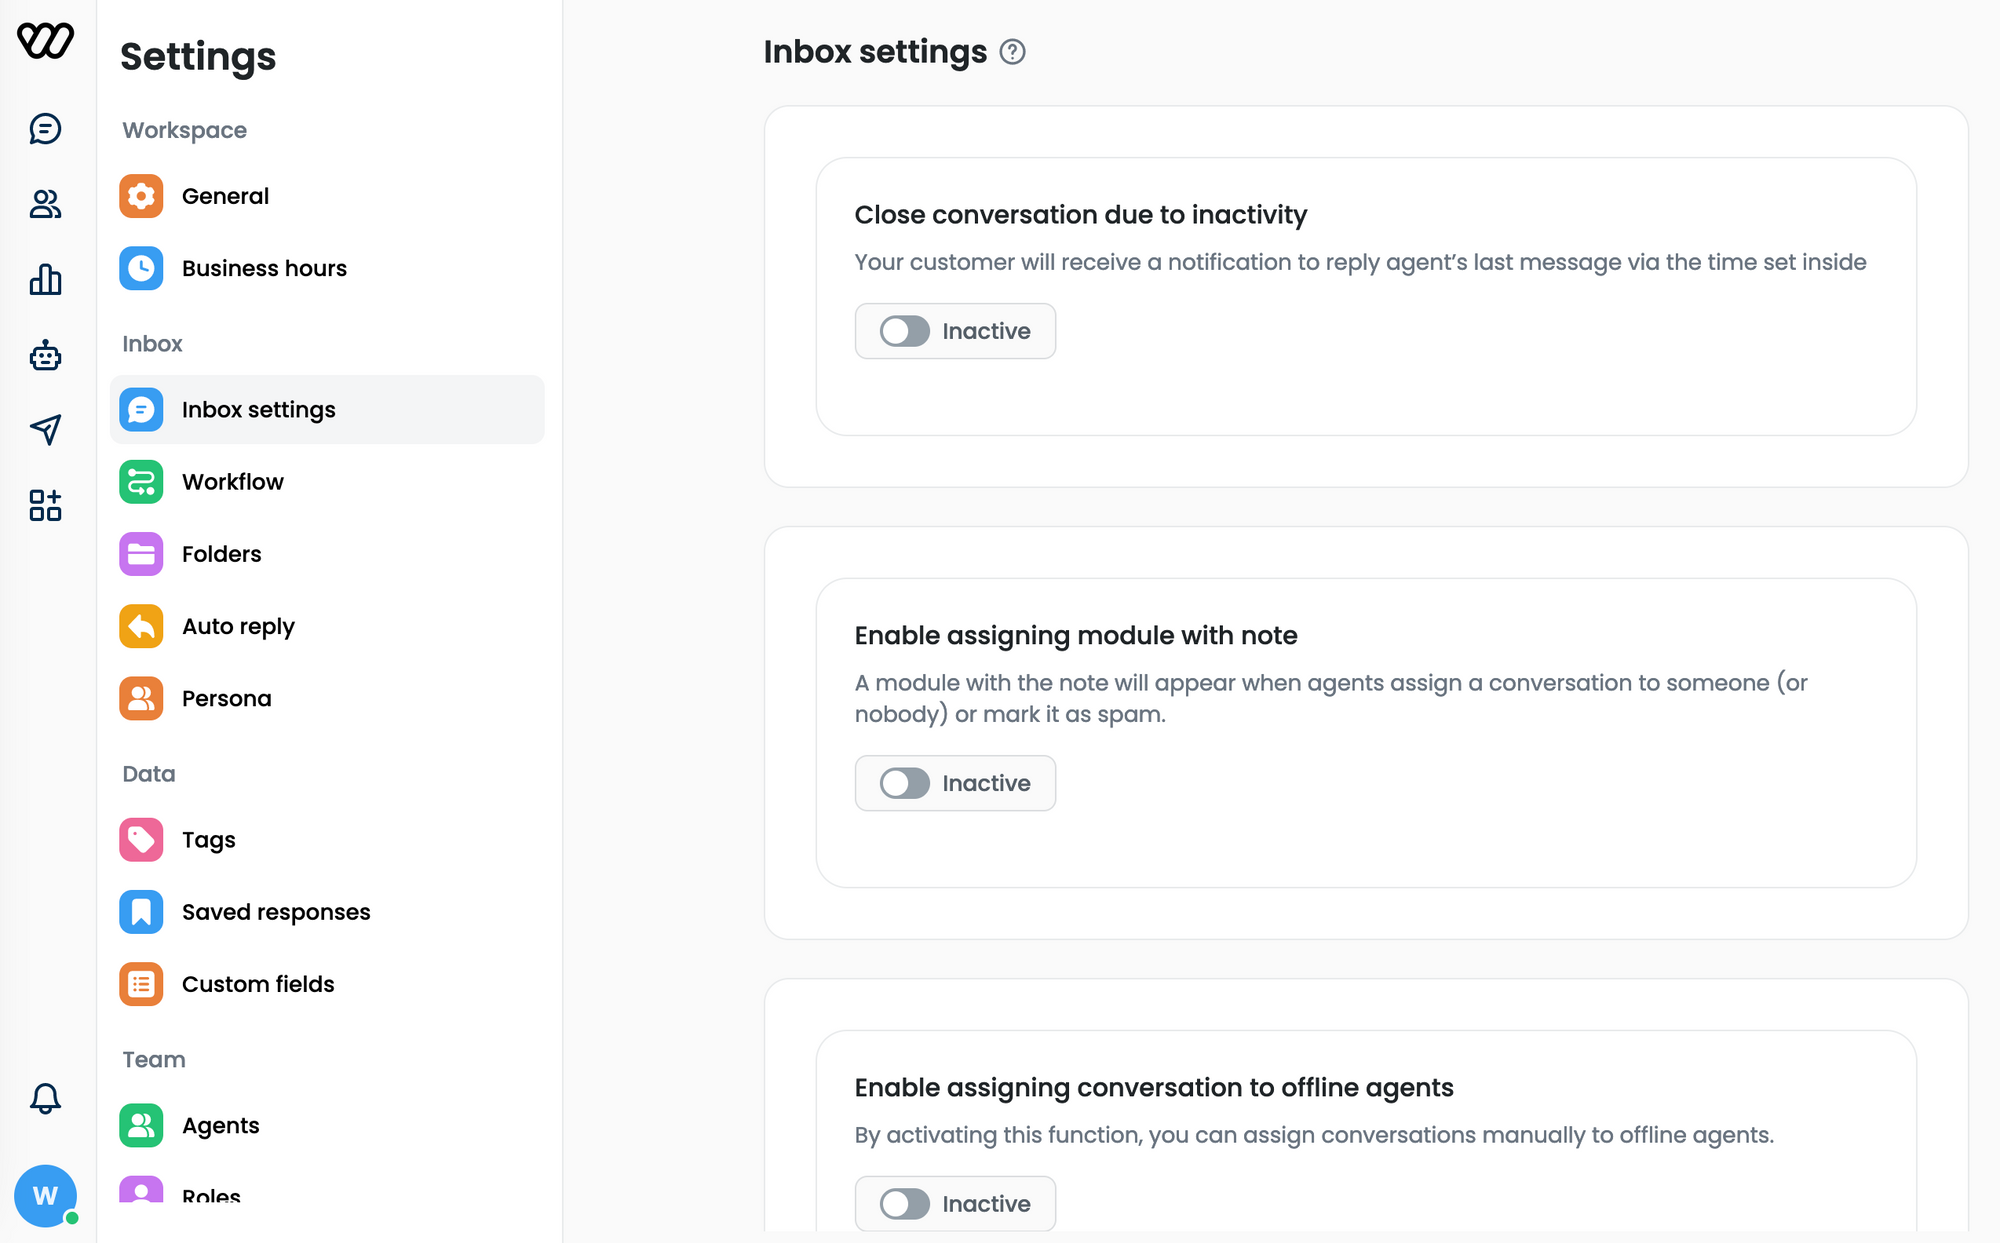Select Inbox settings menu item
The image size is (2000, 1243).
pos(327,410)
